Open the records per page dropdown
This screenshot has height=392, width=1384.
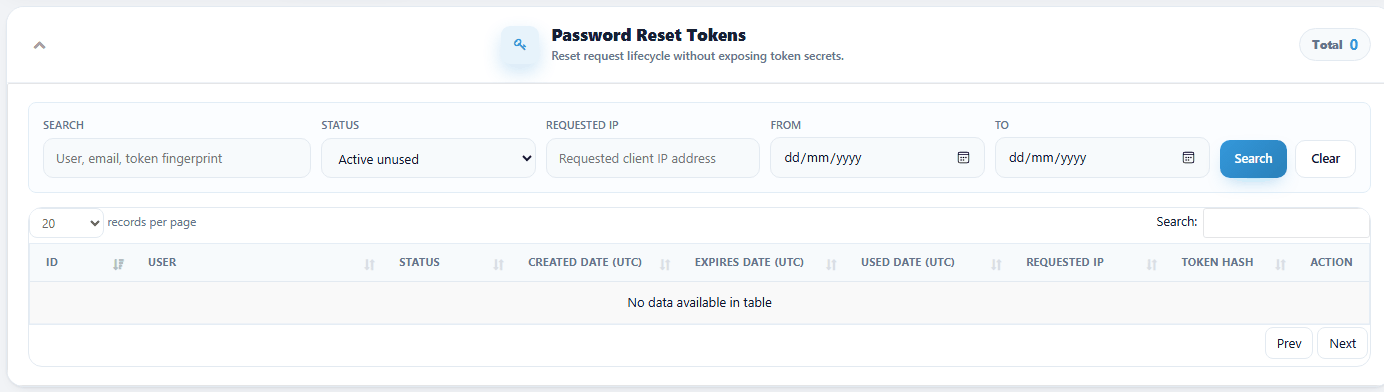pyautogui.click(x=66, y=223)
